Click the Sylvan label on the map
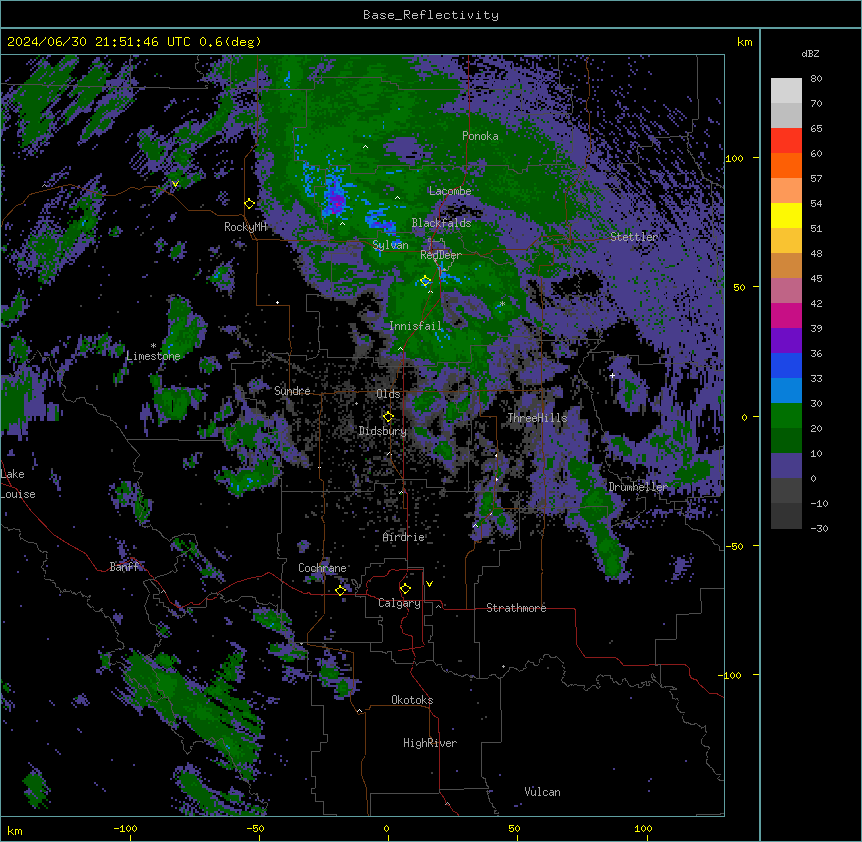The height and width of the screenshot is (842, 862). [390, 245]
